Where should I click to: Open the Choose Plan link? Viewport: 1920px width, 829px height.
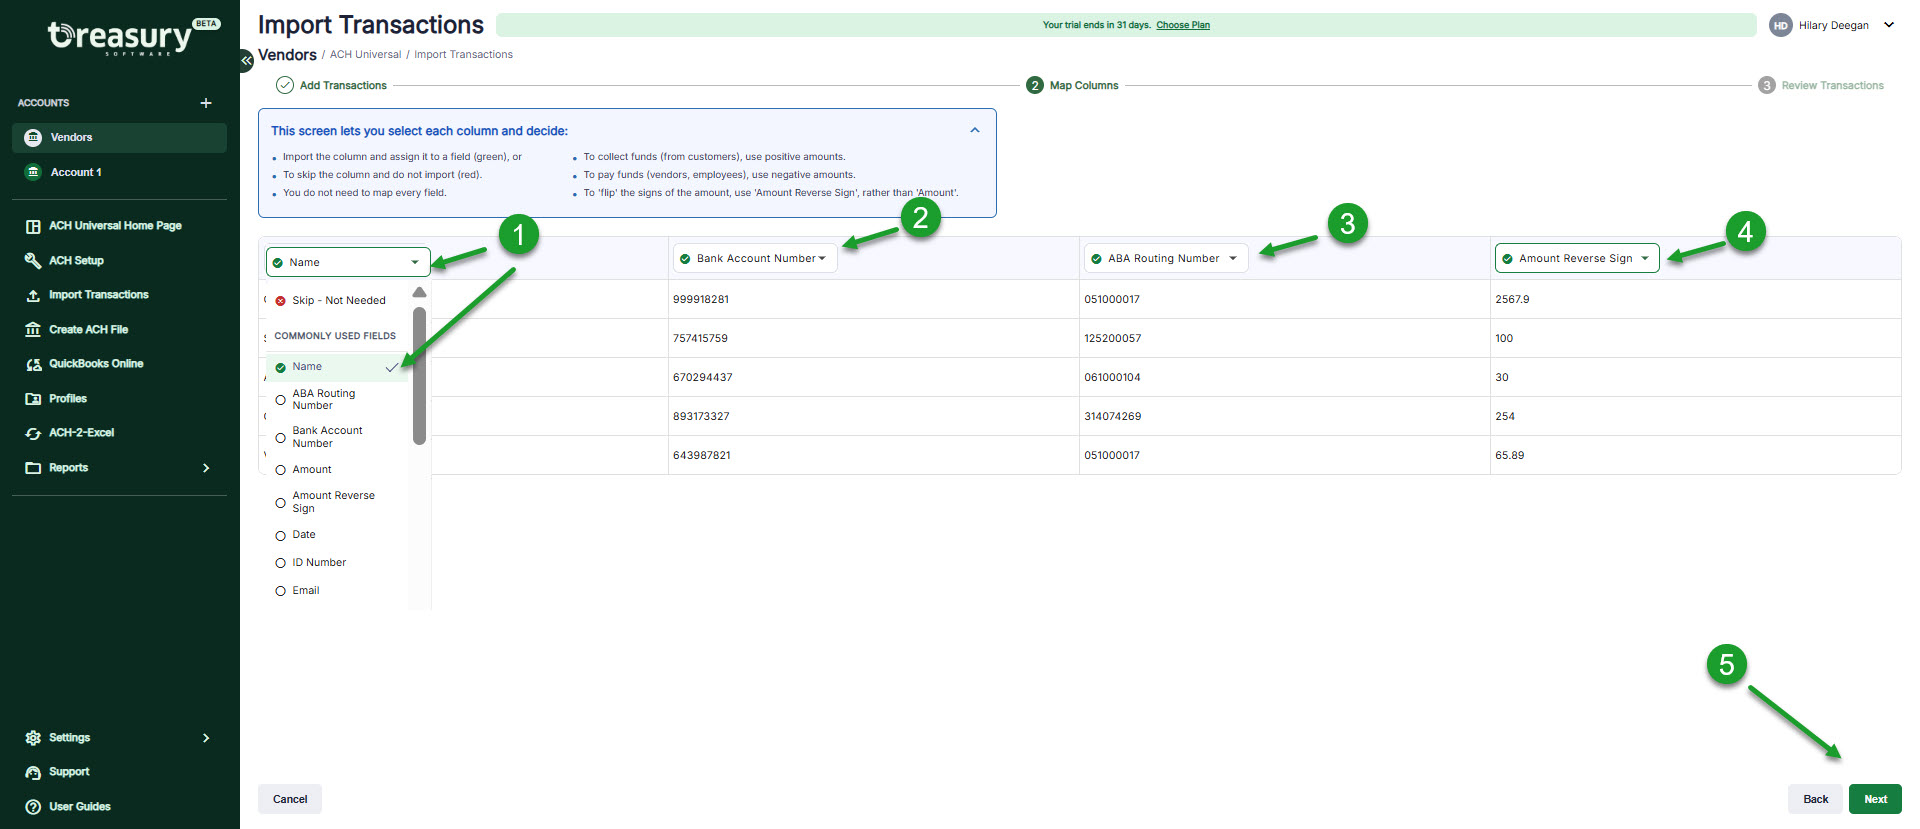(x=1183, y=25)
